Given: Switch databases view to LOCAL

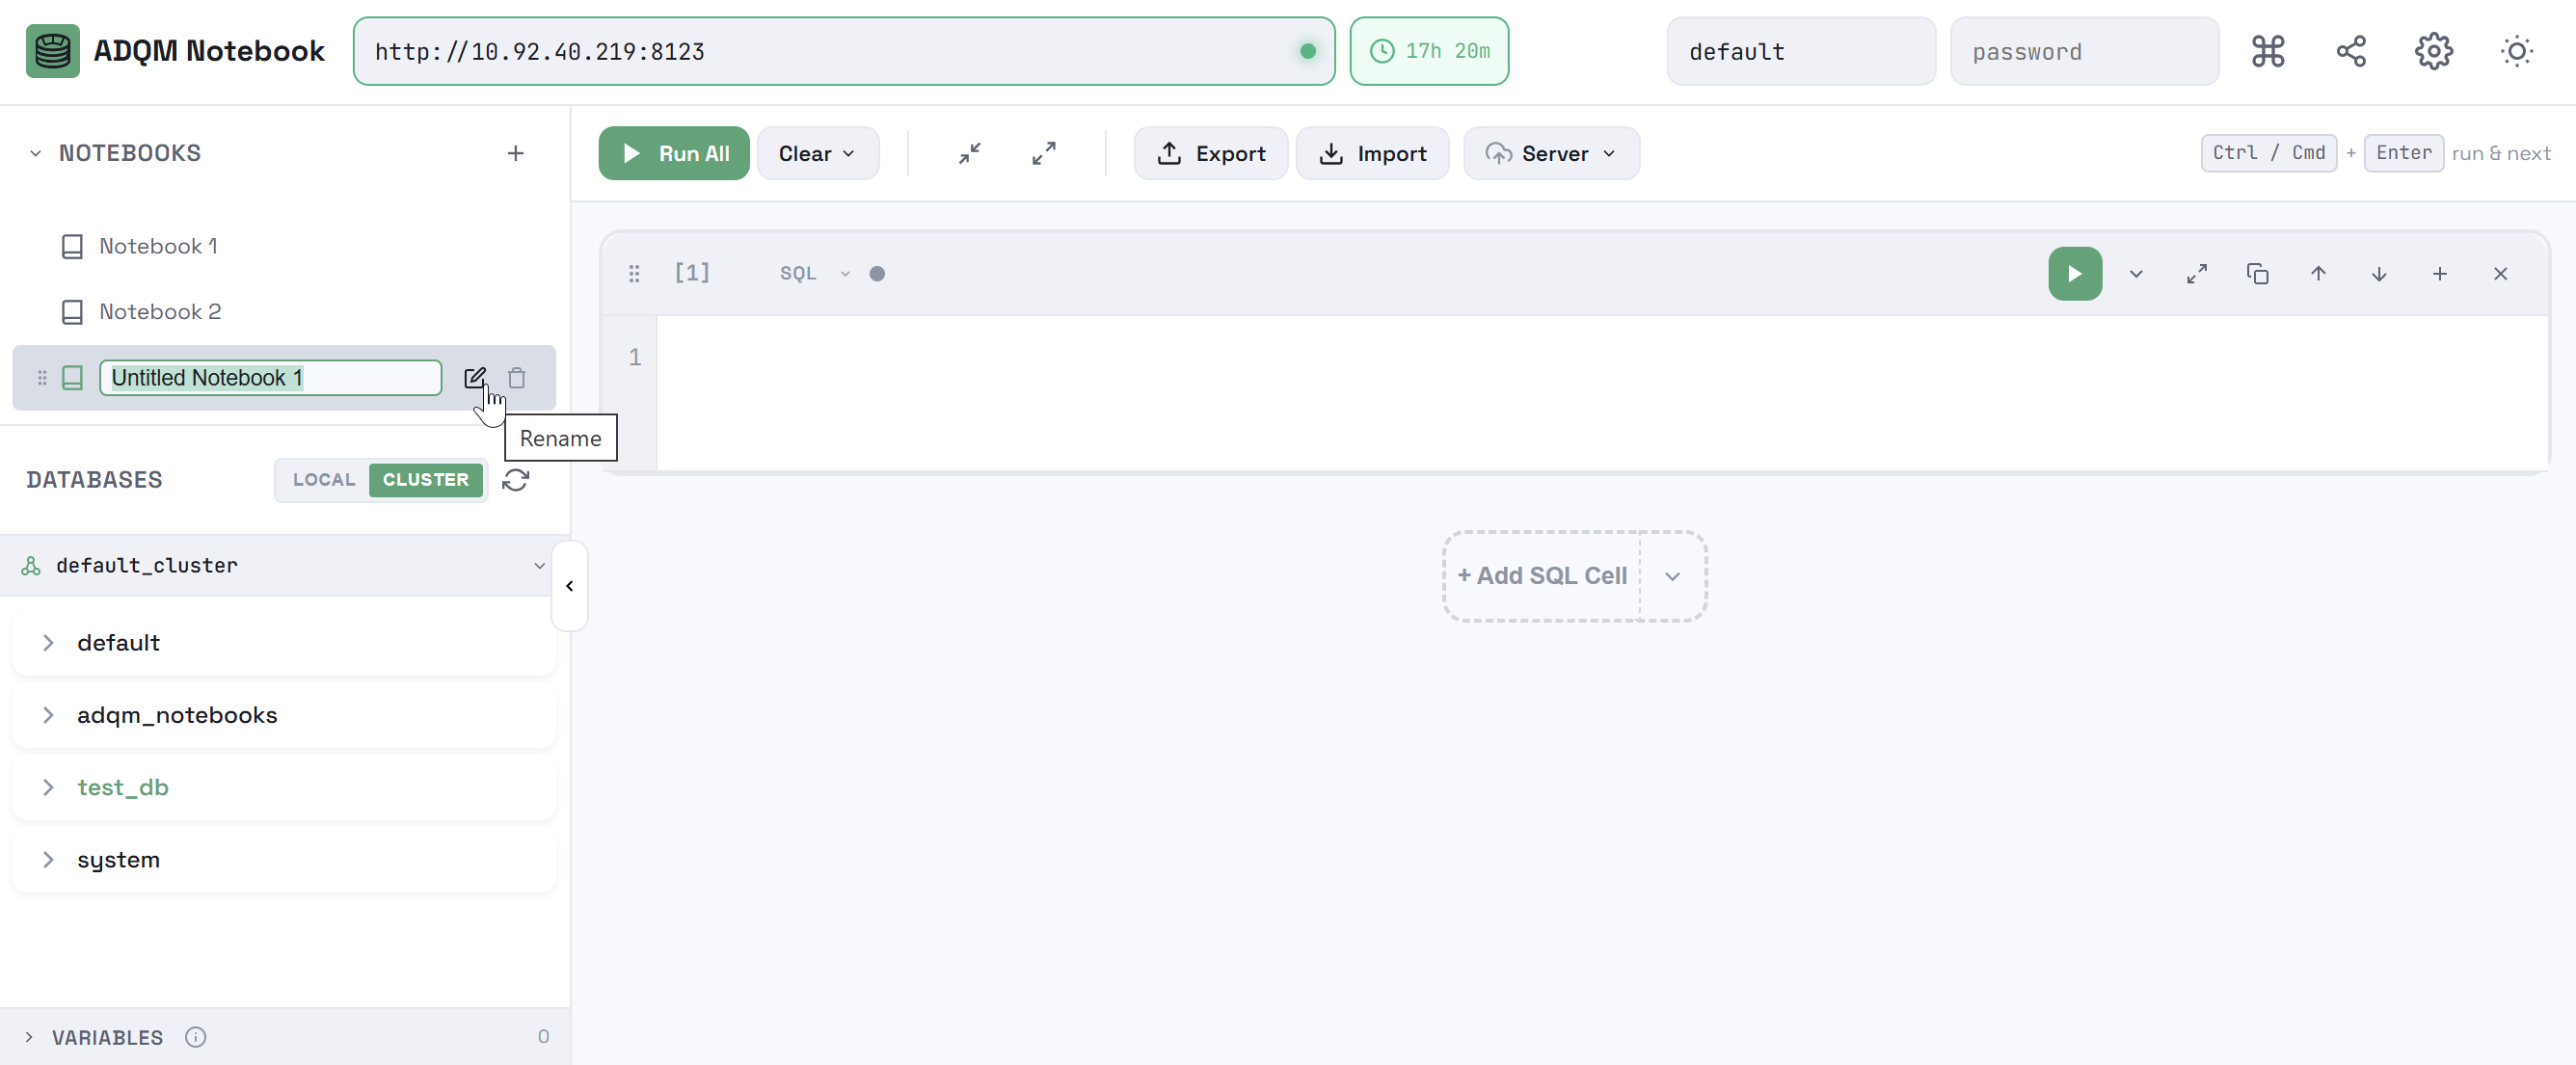Looking at the screenshot, I should pyautogui.click(x=323, y=480).
